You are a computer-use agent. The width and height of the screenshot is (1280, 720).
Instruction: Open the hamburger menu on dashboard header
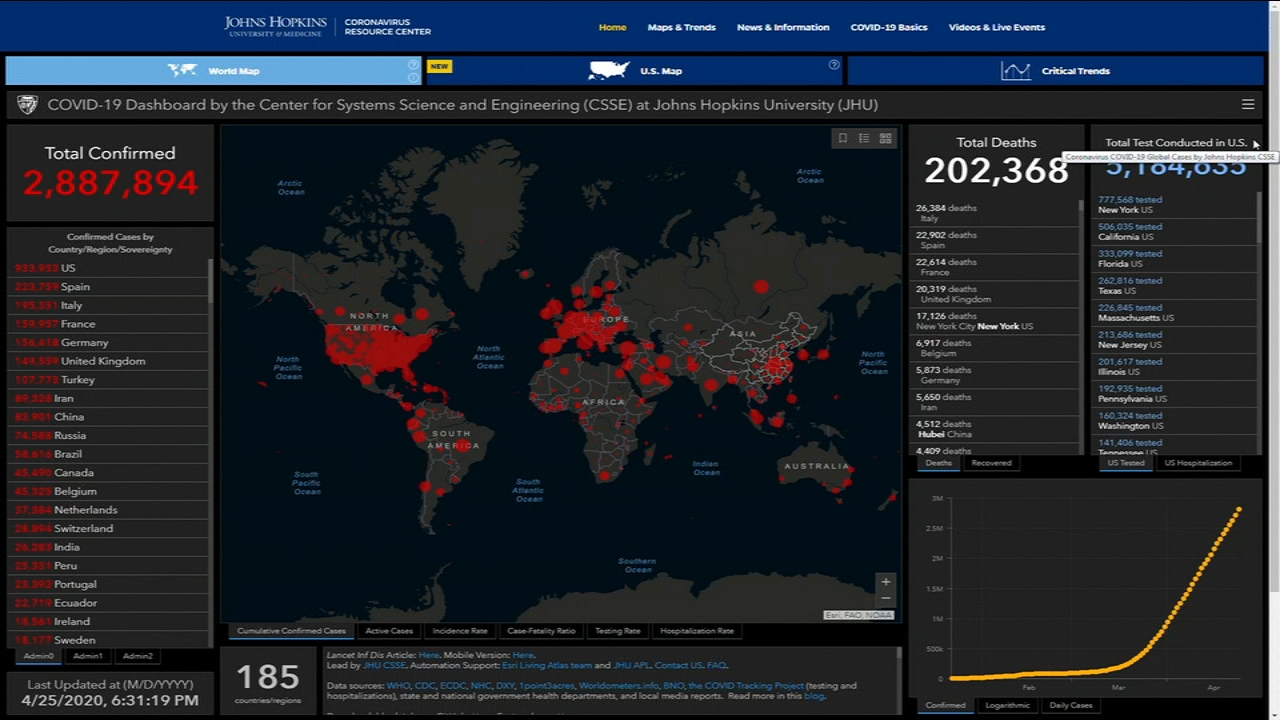1248,104
